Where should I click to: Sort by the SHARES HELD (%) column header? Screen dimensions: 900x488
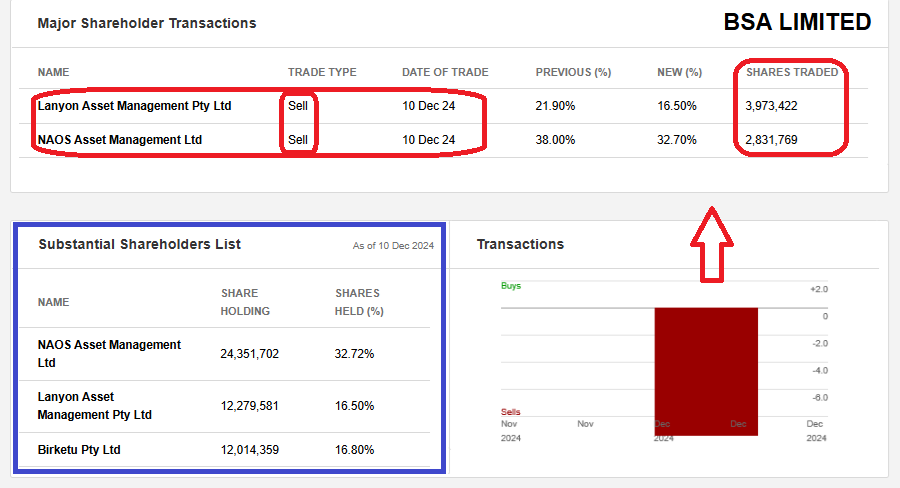[359, 302]
